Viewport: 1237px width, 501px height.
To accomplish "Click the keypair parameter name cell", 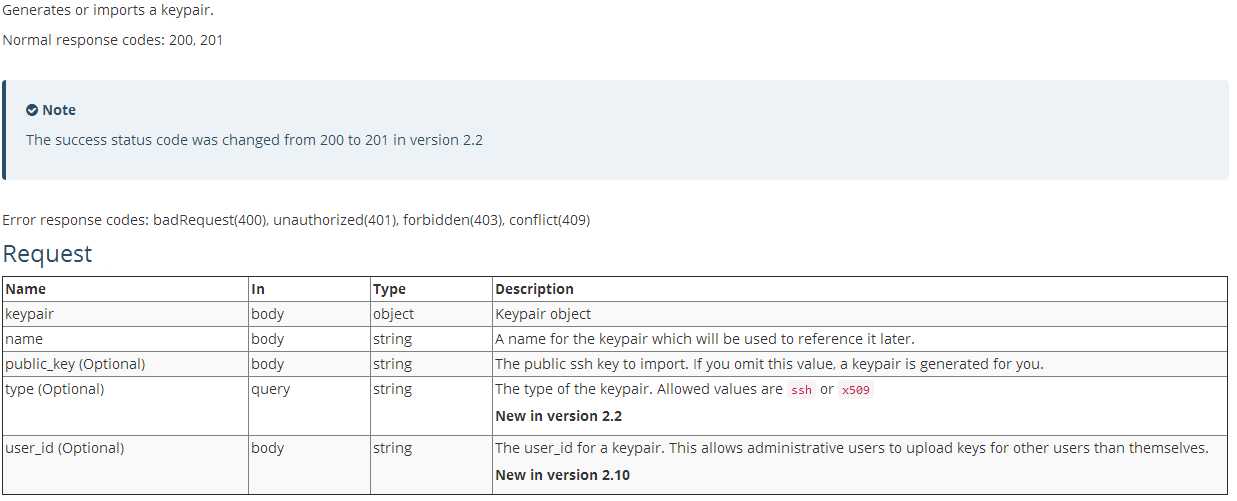I will [125, 314].
